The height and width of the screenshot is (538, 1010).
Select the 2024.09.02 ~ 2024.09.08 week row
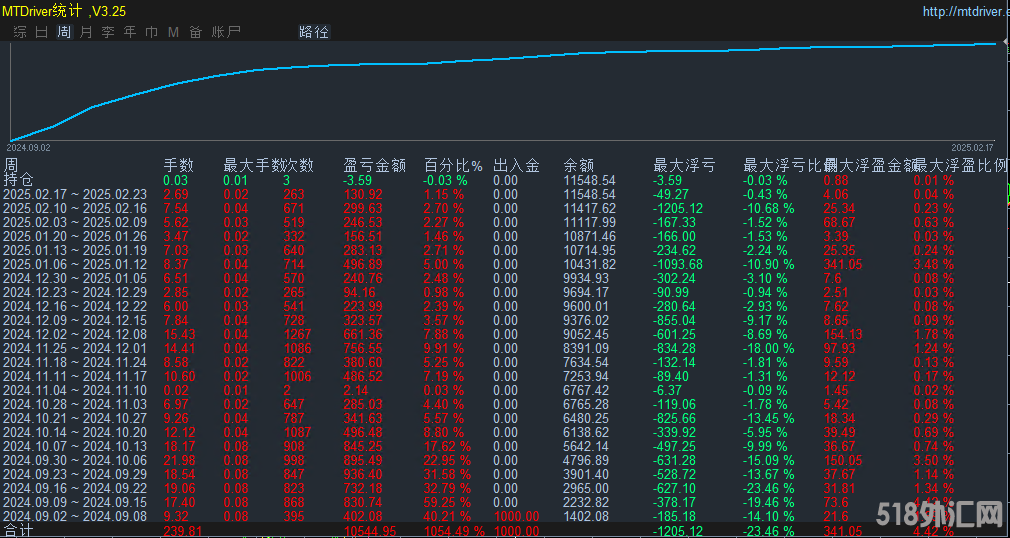click(75, 516)
